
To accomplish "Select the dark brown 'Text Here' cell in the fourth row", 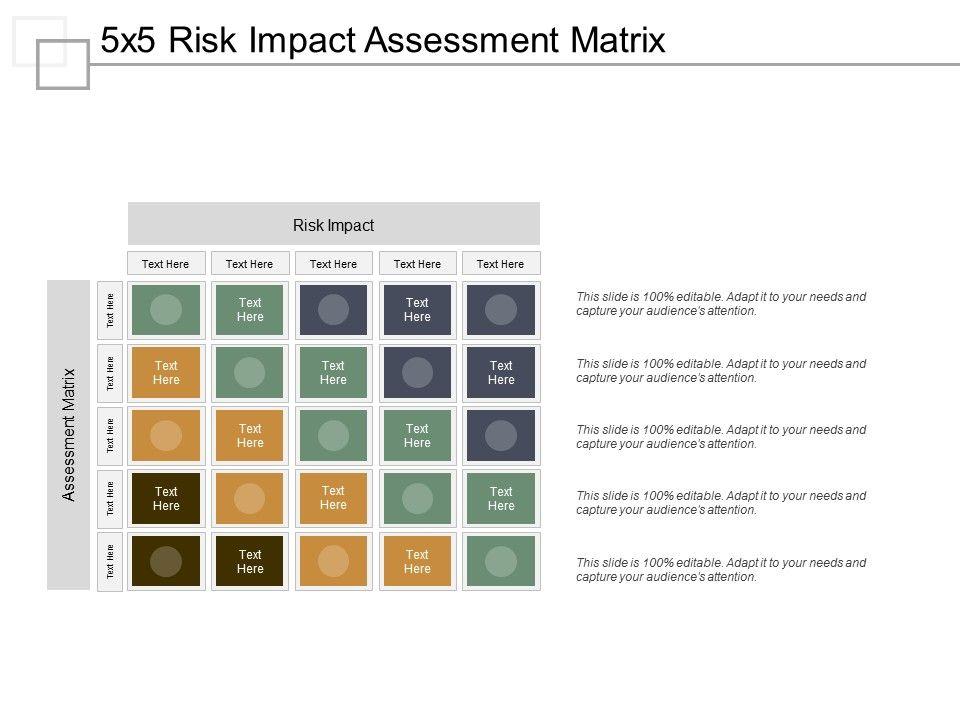I will point(166,499).
